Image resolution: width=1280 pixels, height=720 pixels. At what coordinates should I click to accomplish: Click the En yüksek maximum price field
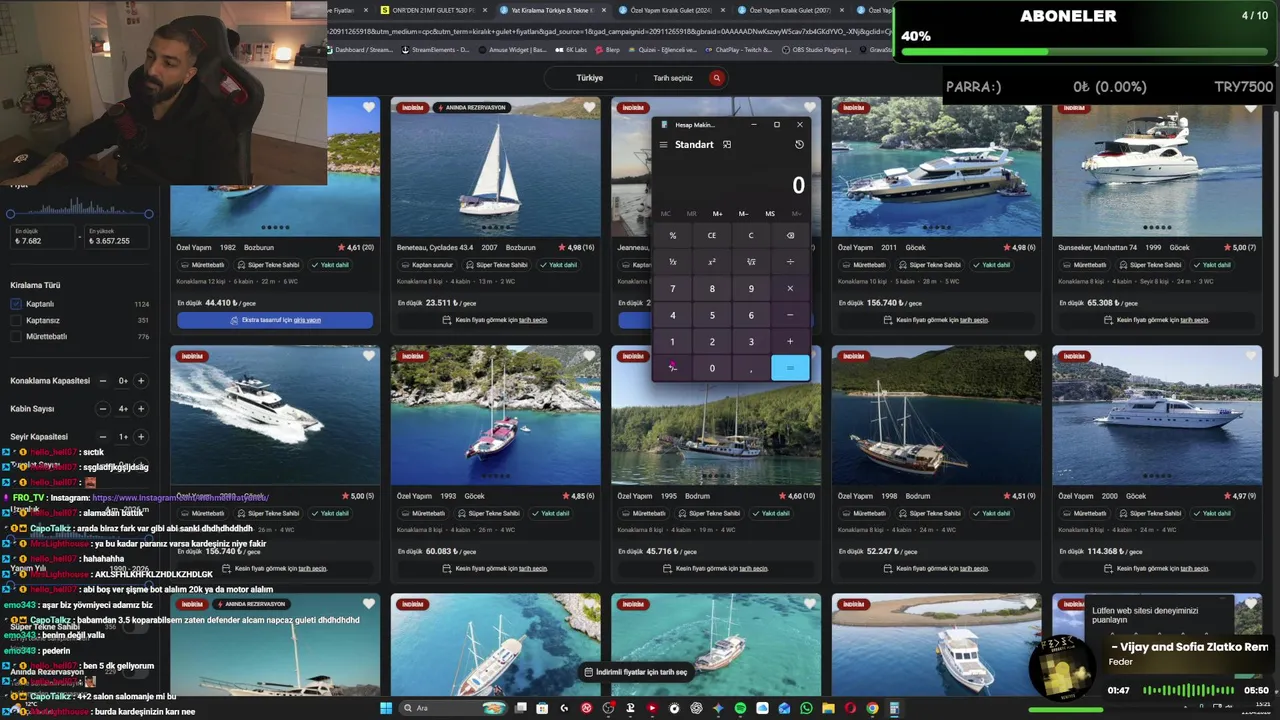point(118,237)
